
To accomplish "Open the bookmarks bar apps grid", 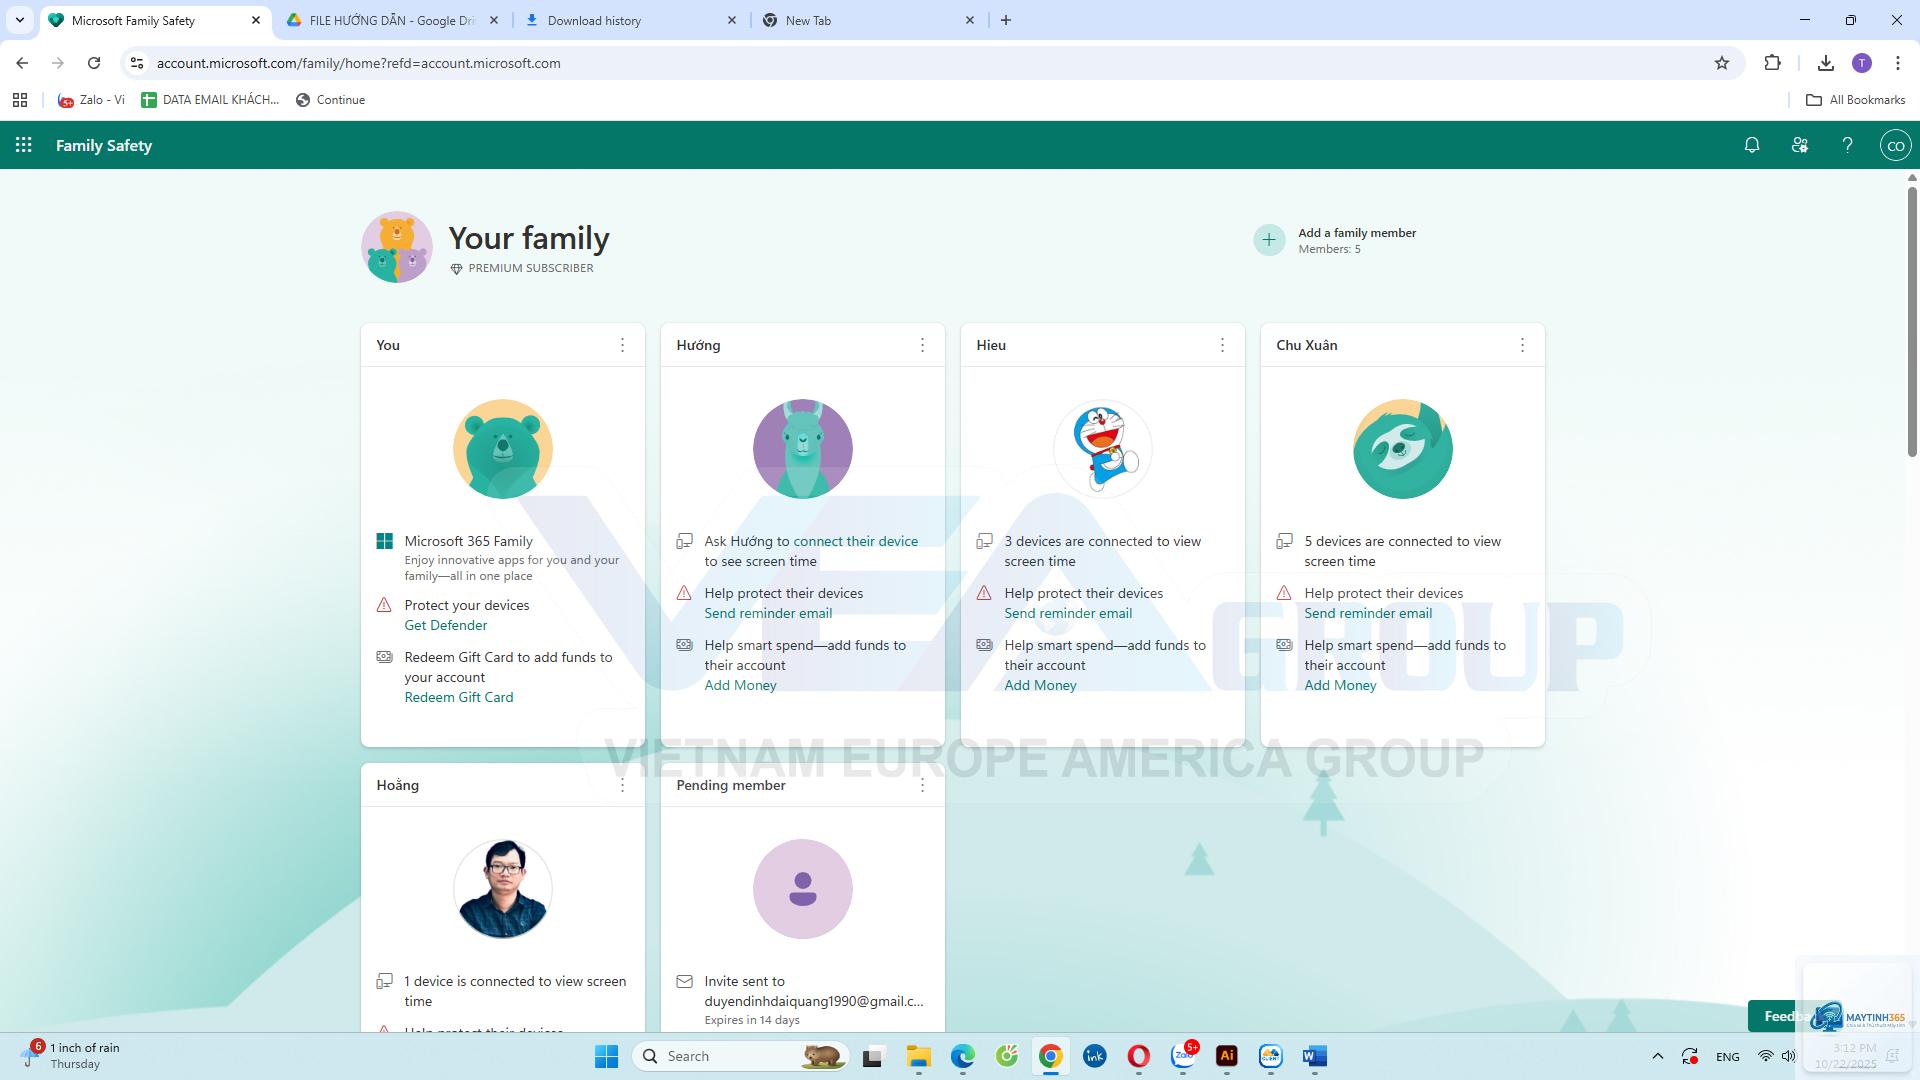I will [19, 100].
